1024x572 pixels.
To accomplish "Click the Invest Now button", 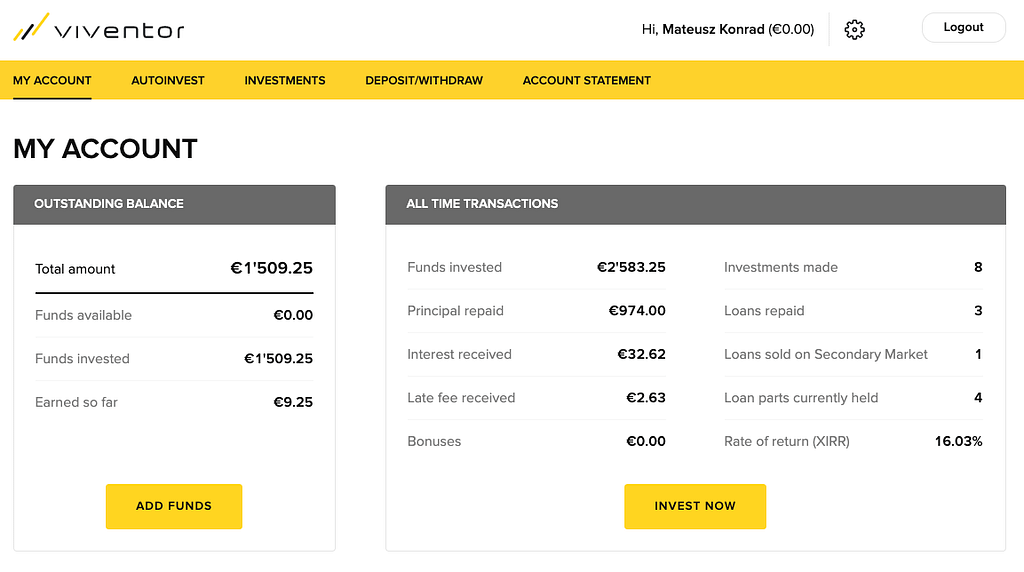I will [695, 506].
